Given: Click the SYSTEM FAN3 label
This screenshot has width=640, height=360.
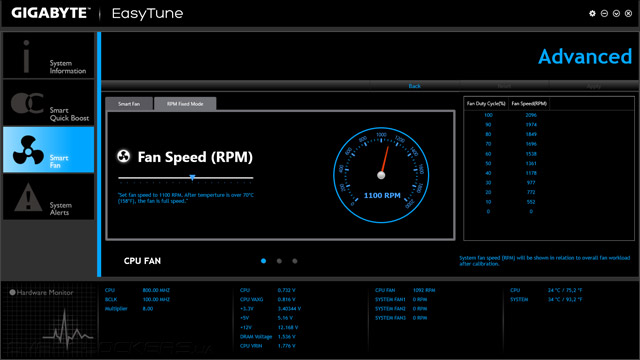Looking at the screenshot, I should tap(390, 318).
